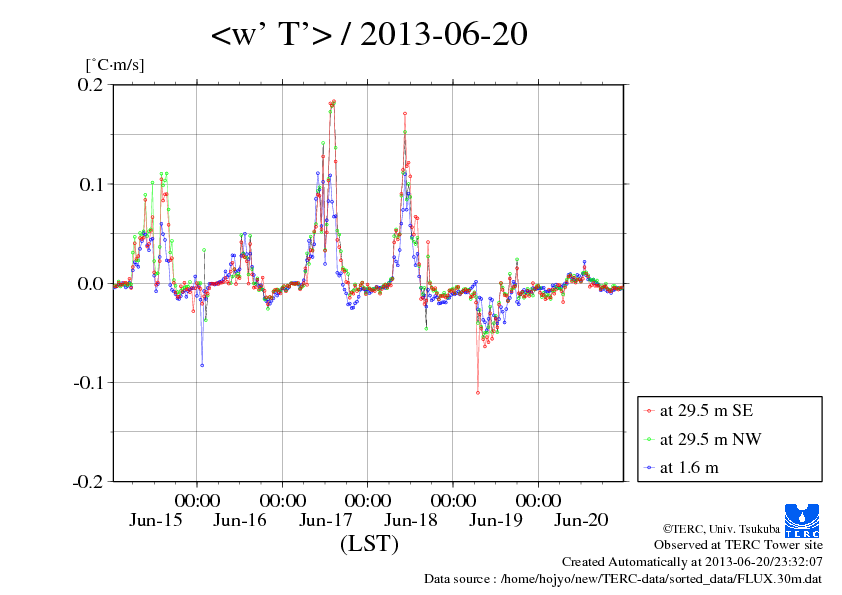Click the y-axis value 0.1
The width and height of the screenshot is (842, 595).
pos(90,184)
